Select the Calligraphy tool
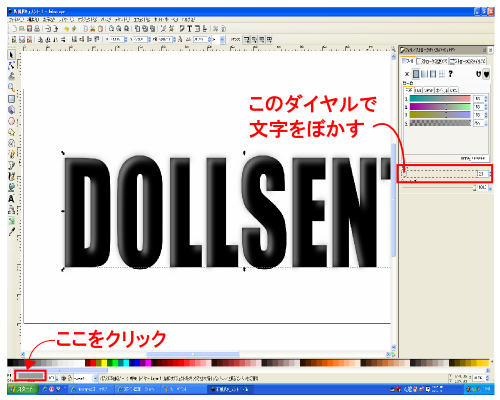The width and height of the screenshot is (500, 400). [x=11, y=176]
